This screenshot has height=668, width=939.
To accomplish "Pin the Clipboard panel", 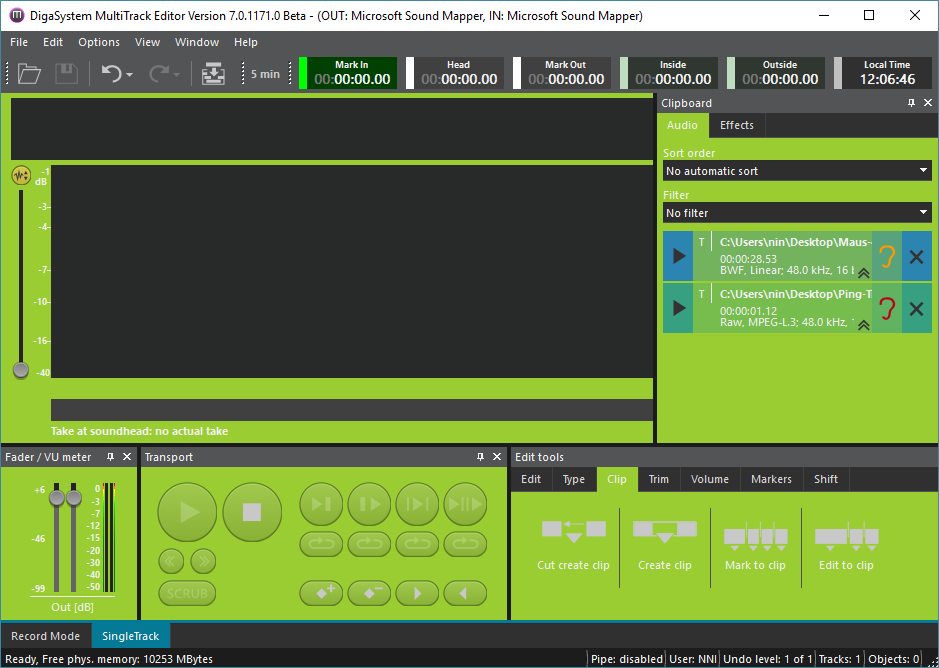I will point(911,103).
